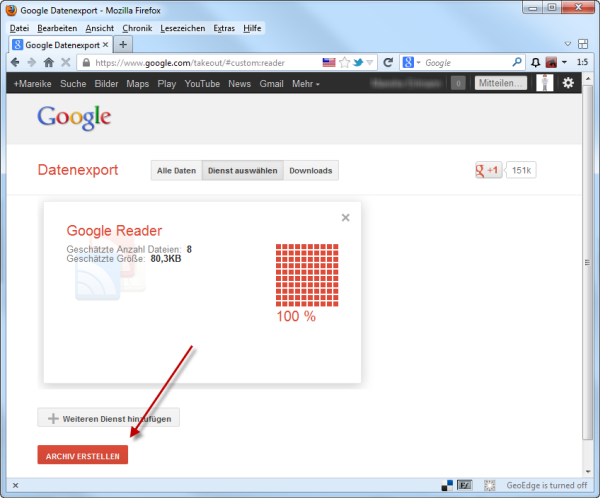Close the Google Datenexport tab
The width and height of the screenshot is (600, 498).
point(106,45)
